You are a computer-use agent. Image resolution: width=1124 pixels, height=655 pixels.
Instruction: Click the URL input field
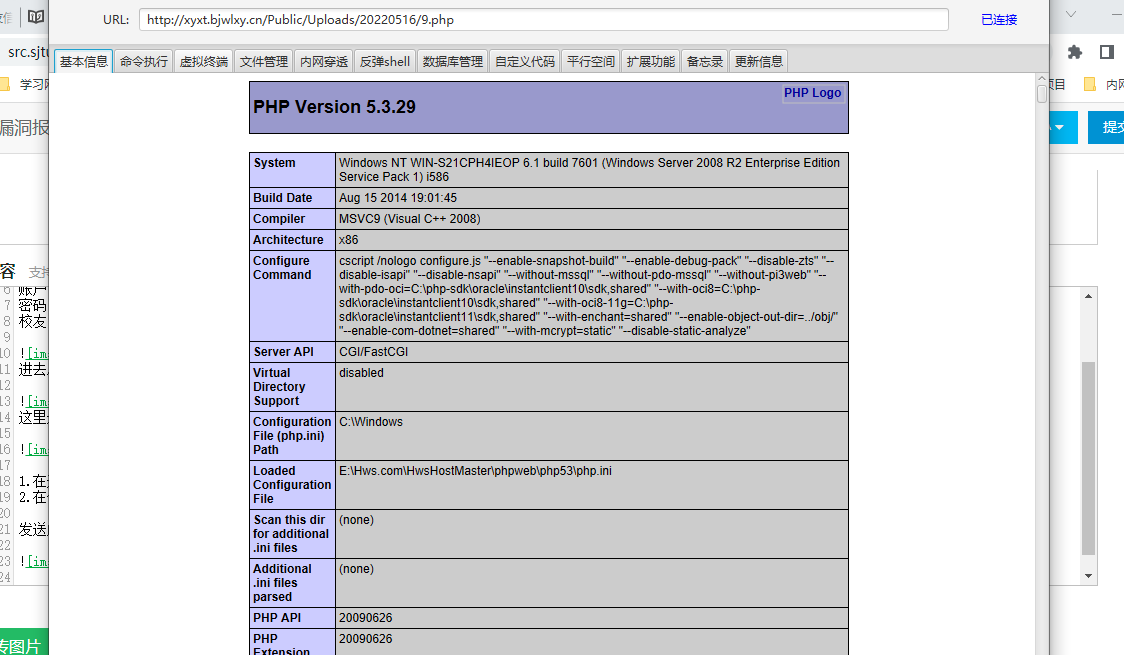click(x=543, y=19)
